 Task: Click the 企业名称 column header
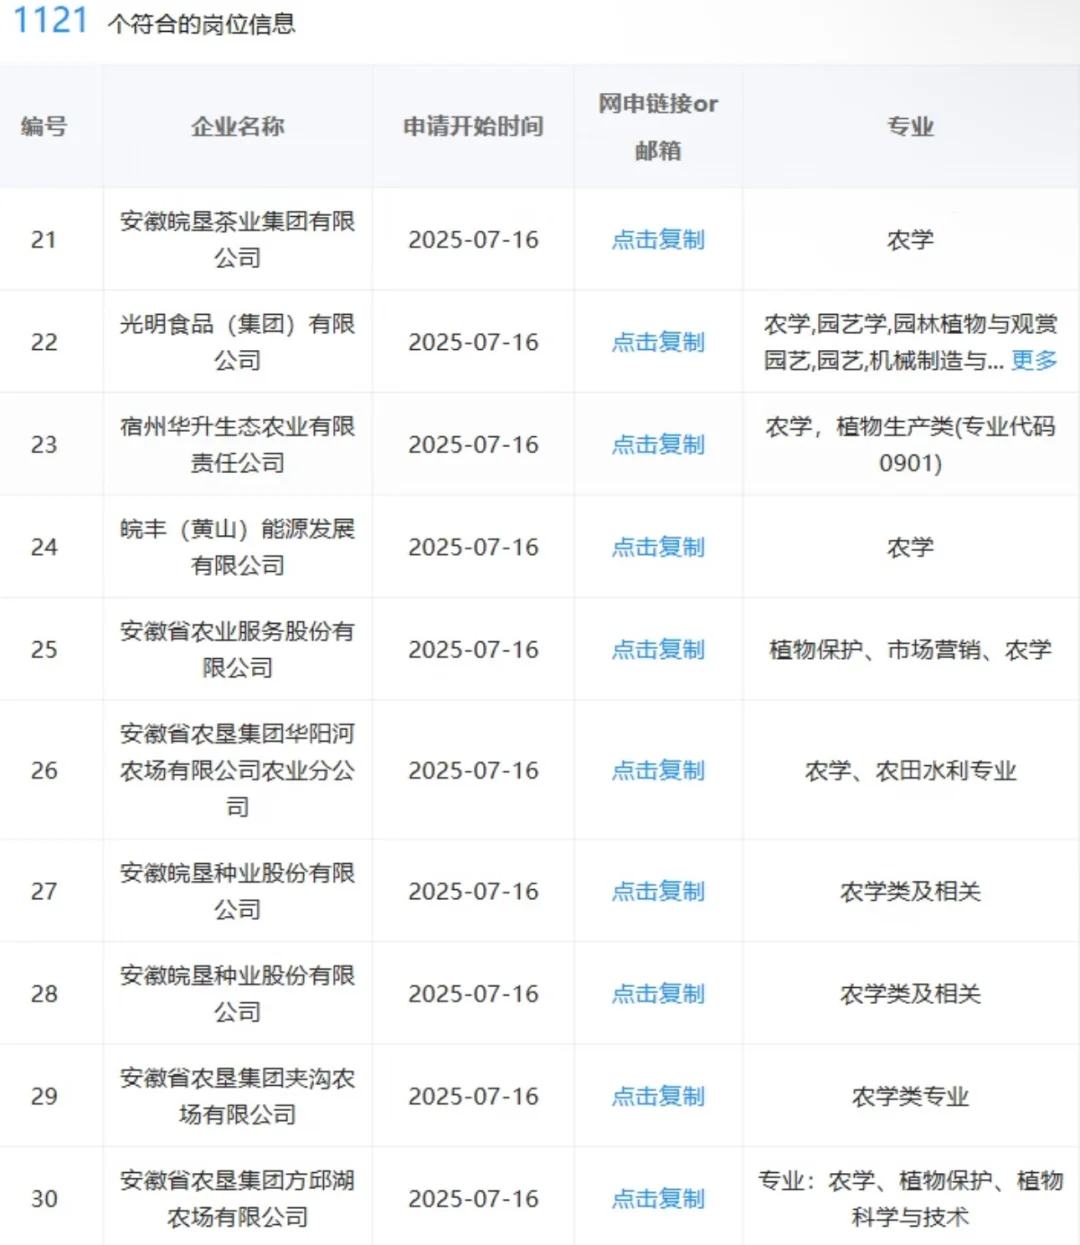(x=238, y=126)
